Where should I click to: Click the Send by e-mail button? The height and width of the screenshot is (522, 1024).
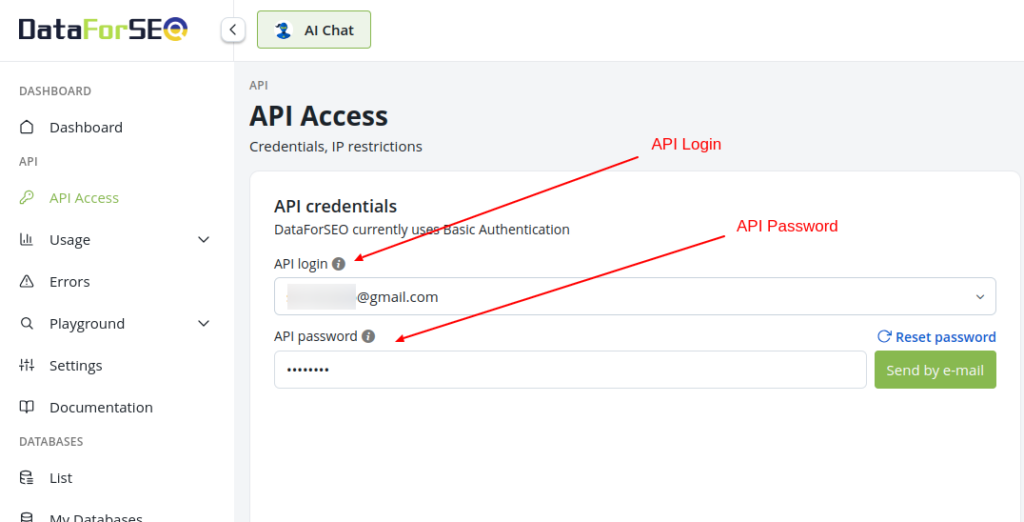pyautogui.click(x=935, y=370)
